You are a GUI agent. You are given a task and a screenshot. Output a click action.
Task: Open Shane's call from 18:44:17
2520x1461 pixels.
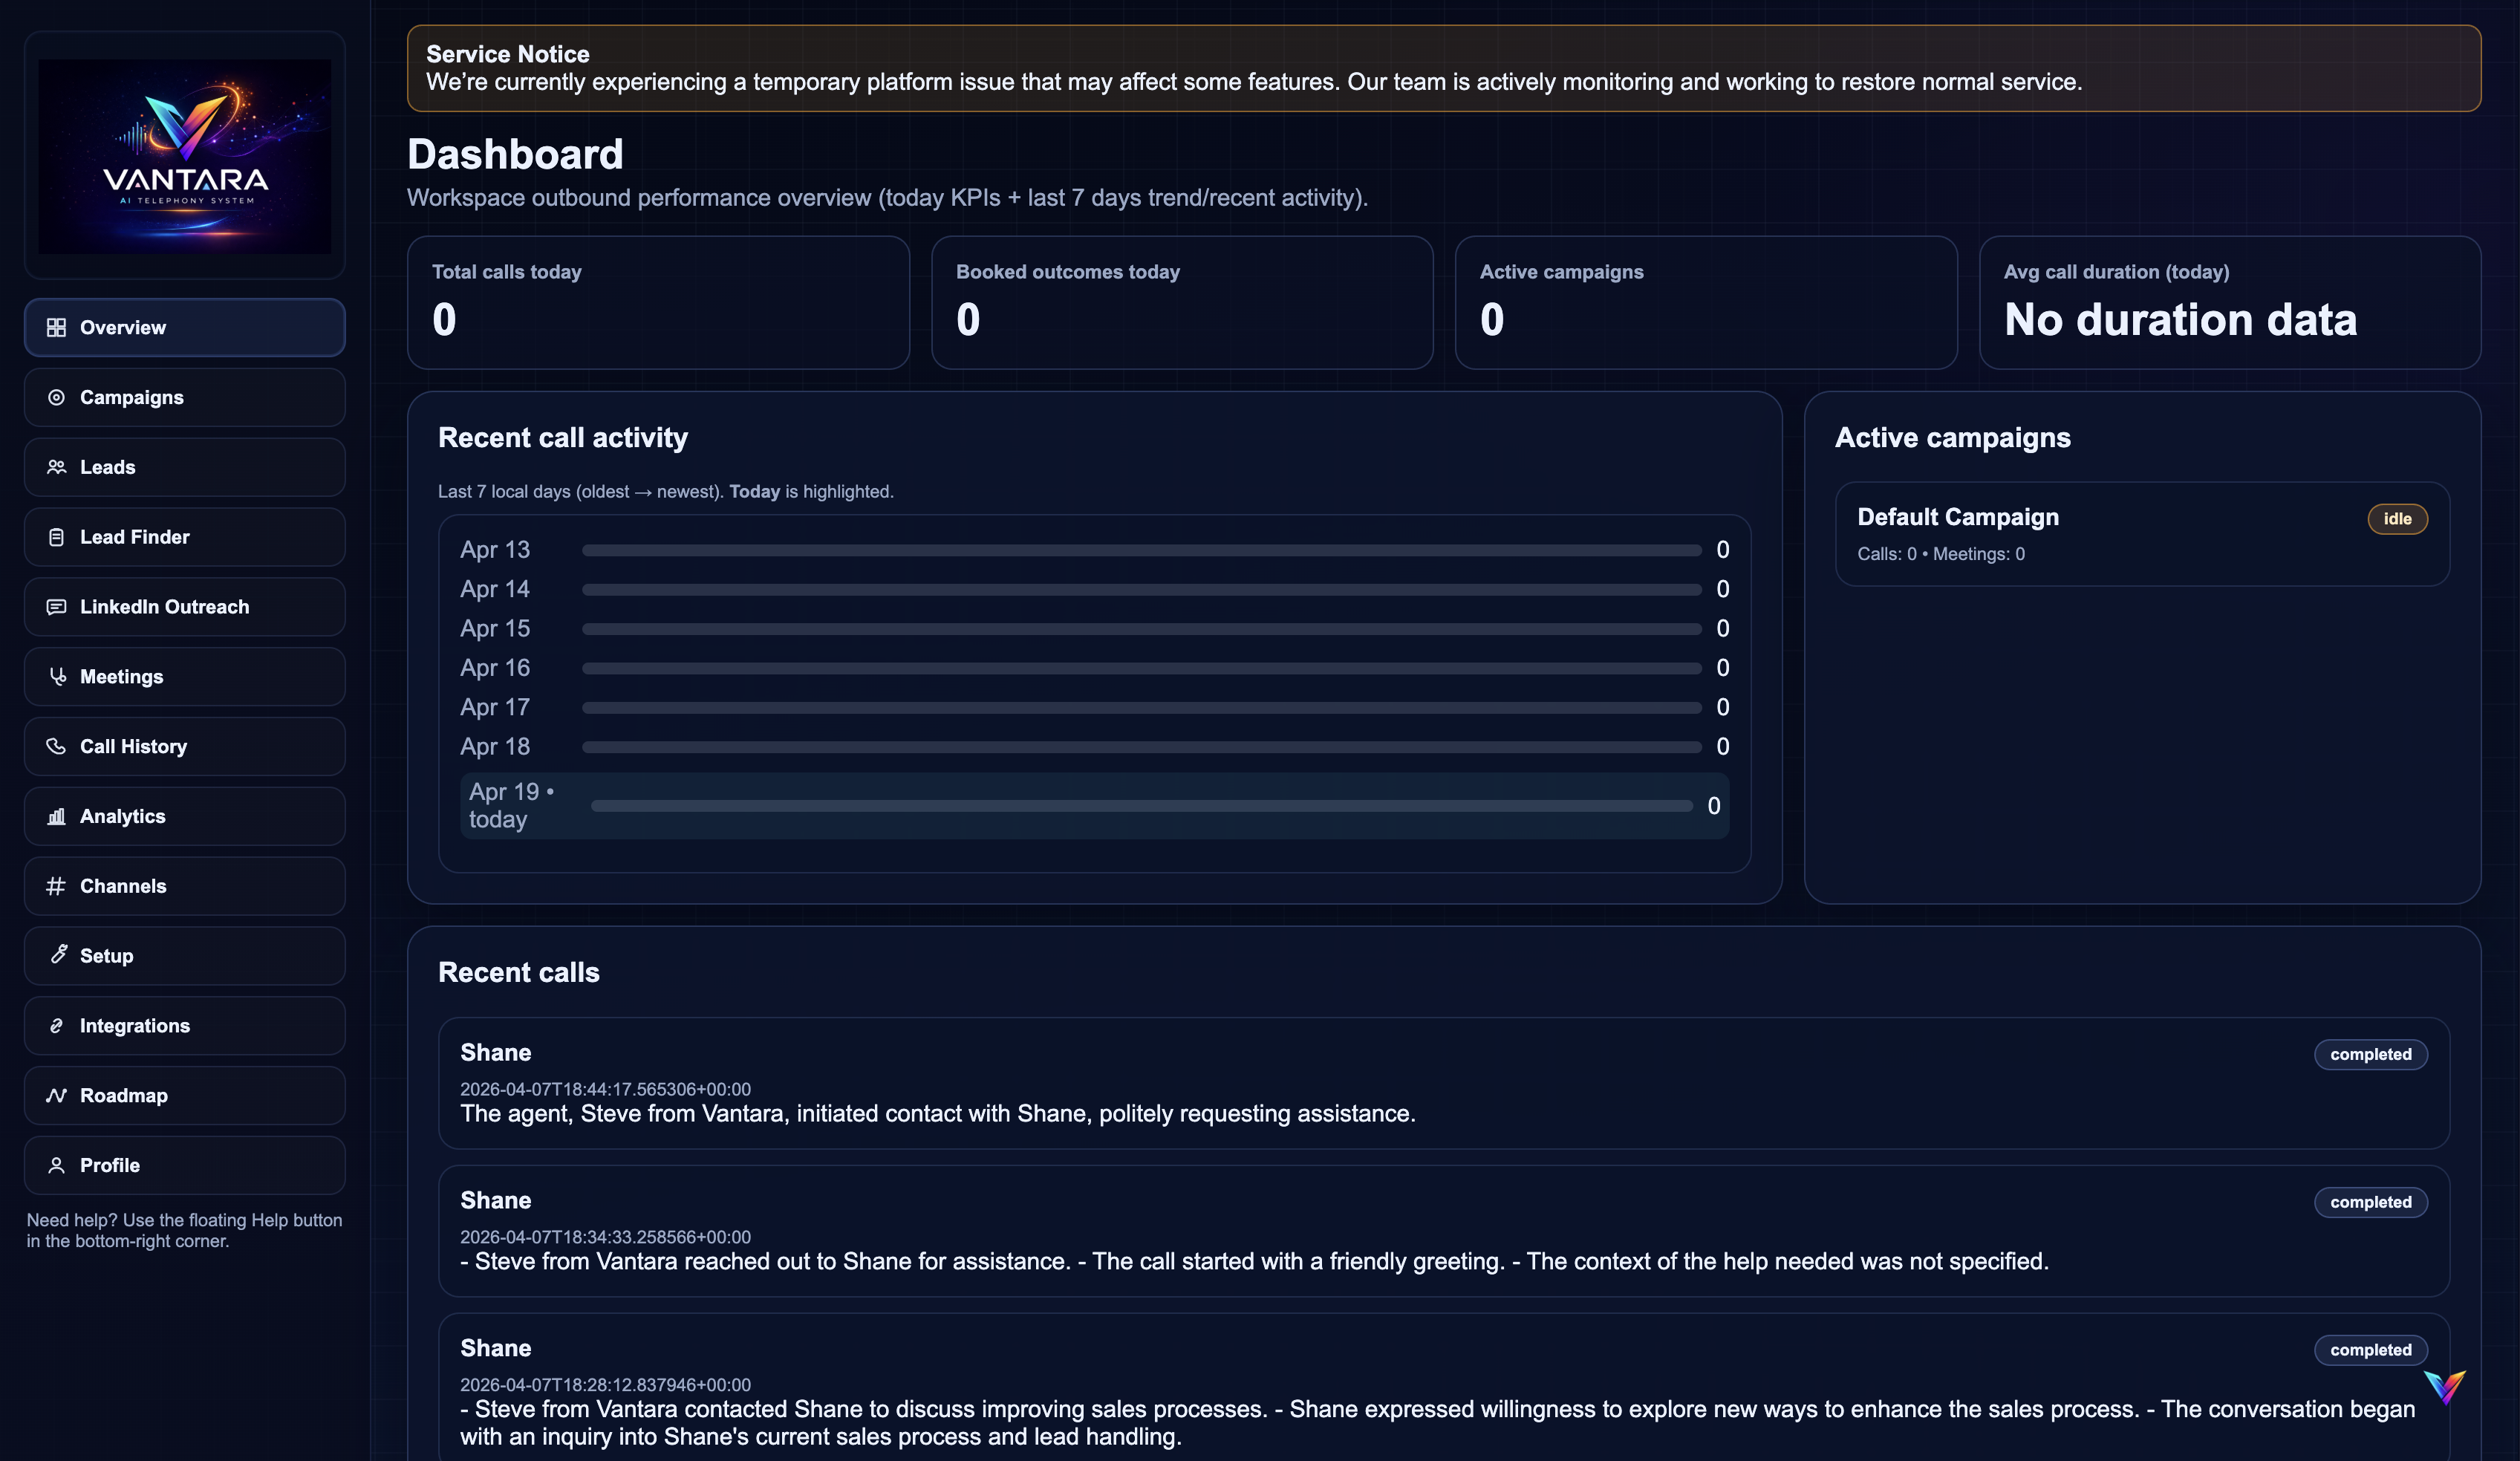pos(1443,1083)
